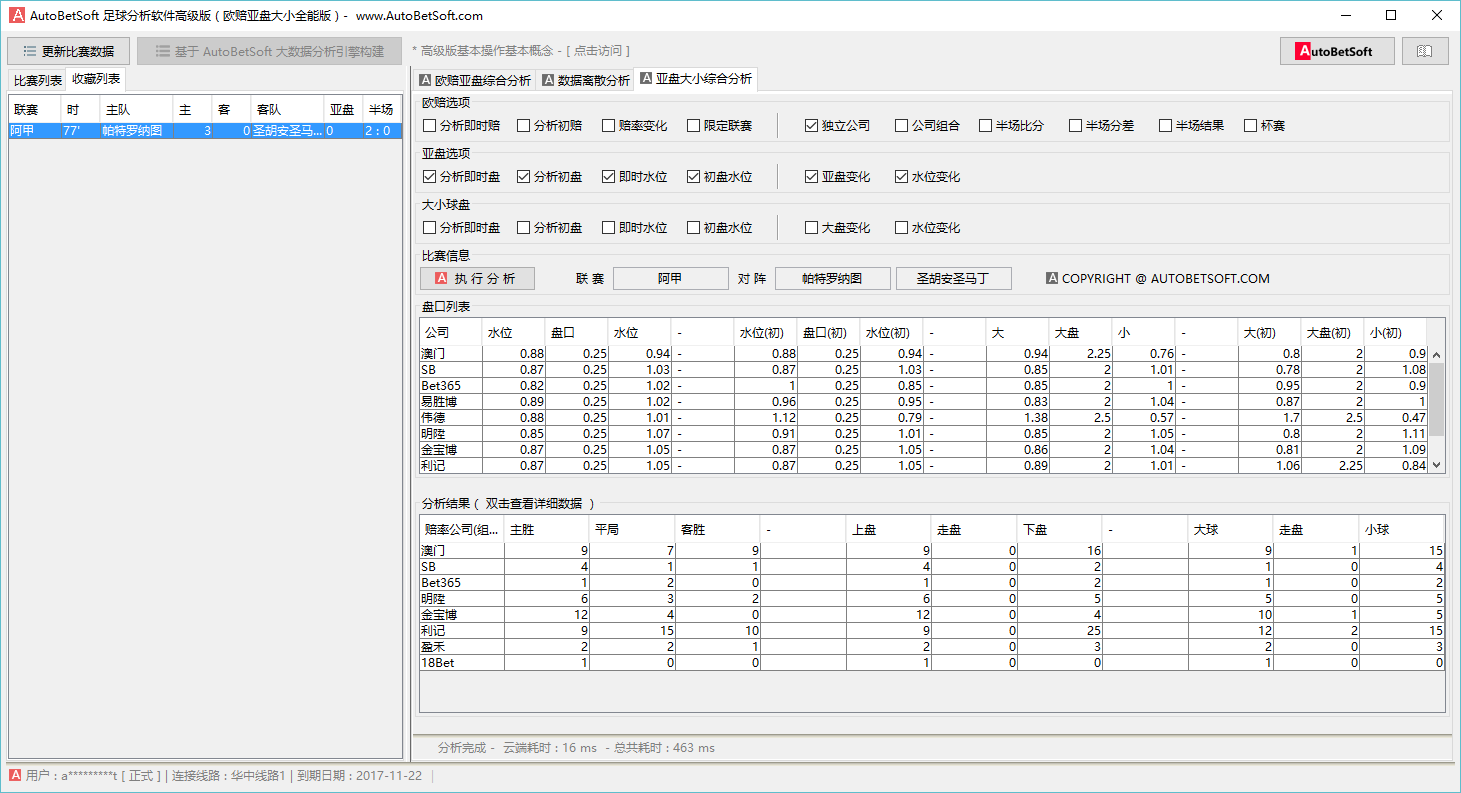
Task: Click the red A application icon in title bar
Action: tap(17, 15)
